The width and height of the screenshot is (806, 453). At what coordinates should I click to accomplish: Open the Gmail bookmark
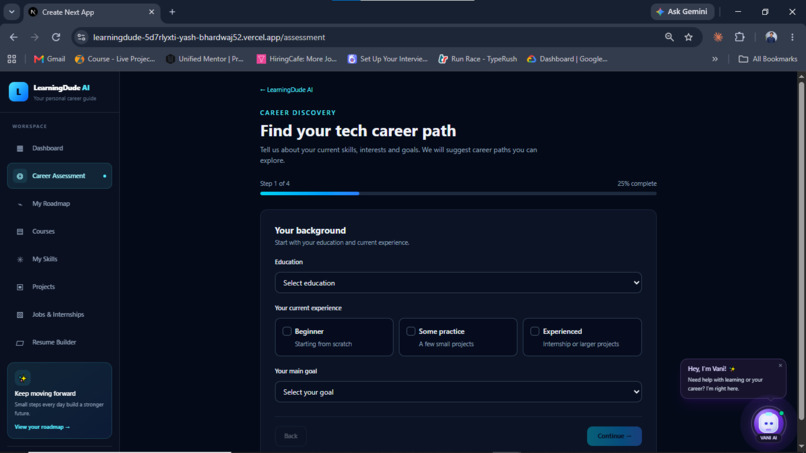pyautogui.click(x=49, y=59)
